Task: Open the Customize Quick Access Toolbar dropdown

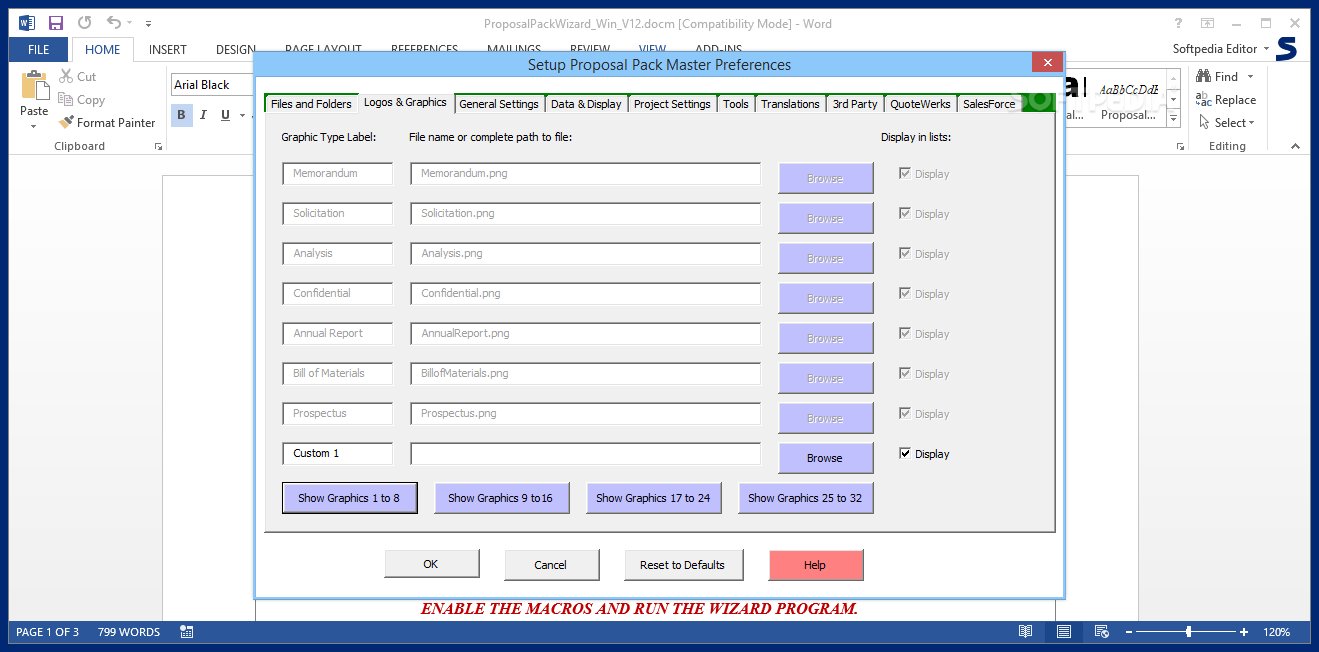Action: click(x=149, y=23)
